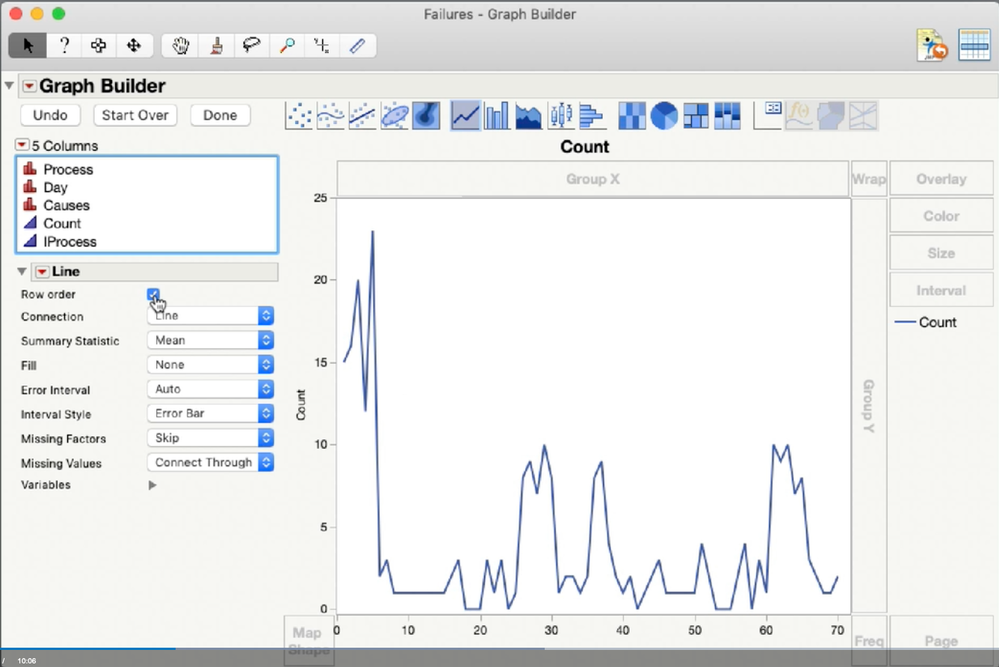
Task: Open the 5 Columns red triangle menu
Action: pyautogui.click(x=22, y=145)
